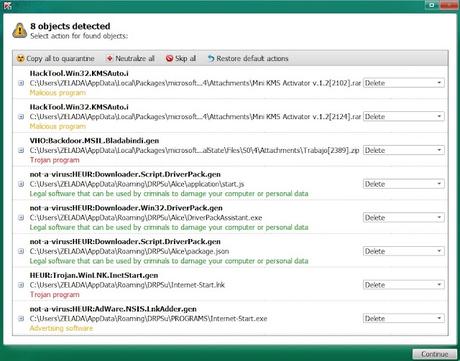Screen dimensions: 460x361
Task: Open action dropdown for KMS Activator [2102].rar
Action: click(403, 83)
